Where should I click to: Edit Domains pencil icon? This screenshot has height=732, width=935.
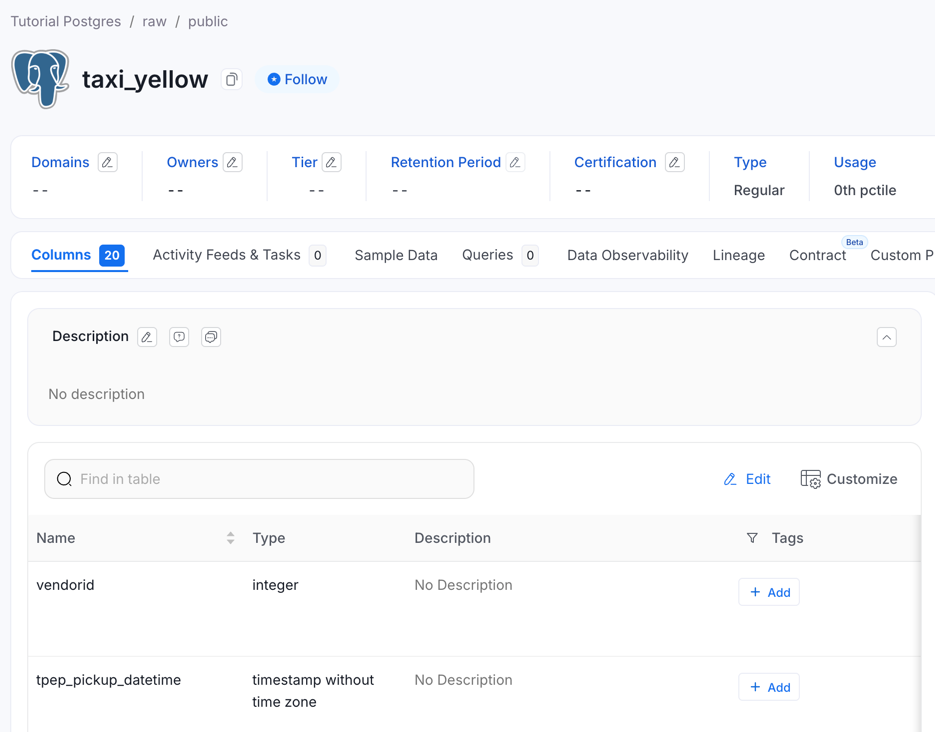[108, 162]
